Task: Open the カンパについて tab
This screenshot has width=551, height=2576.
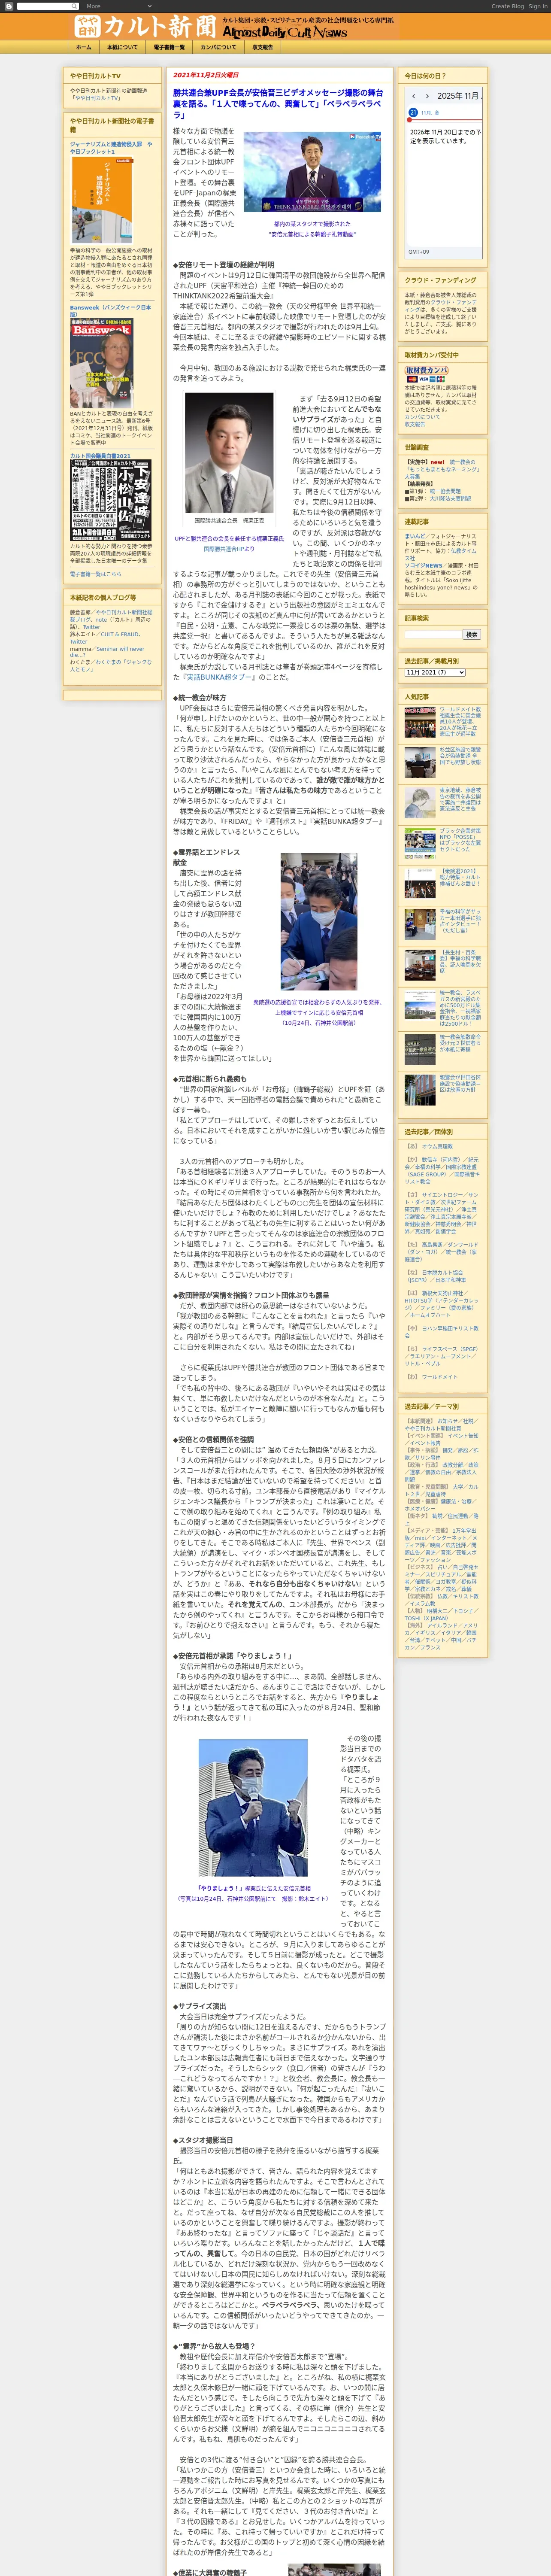Action: point(218,47)
